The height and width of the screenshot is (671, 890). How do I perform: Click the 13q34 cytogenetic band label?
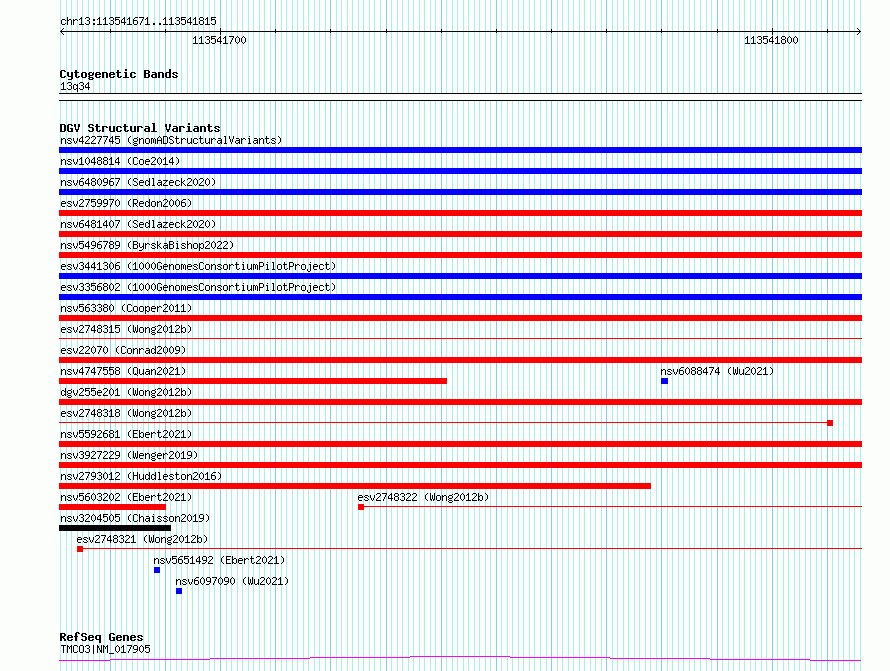[75, 86]
